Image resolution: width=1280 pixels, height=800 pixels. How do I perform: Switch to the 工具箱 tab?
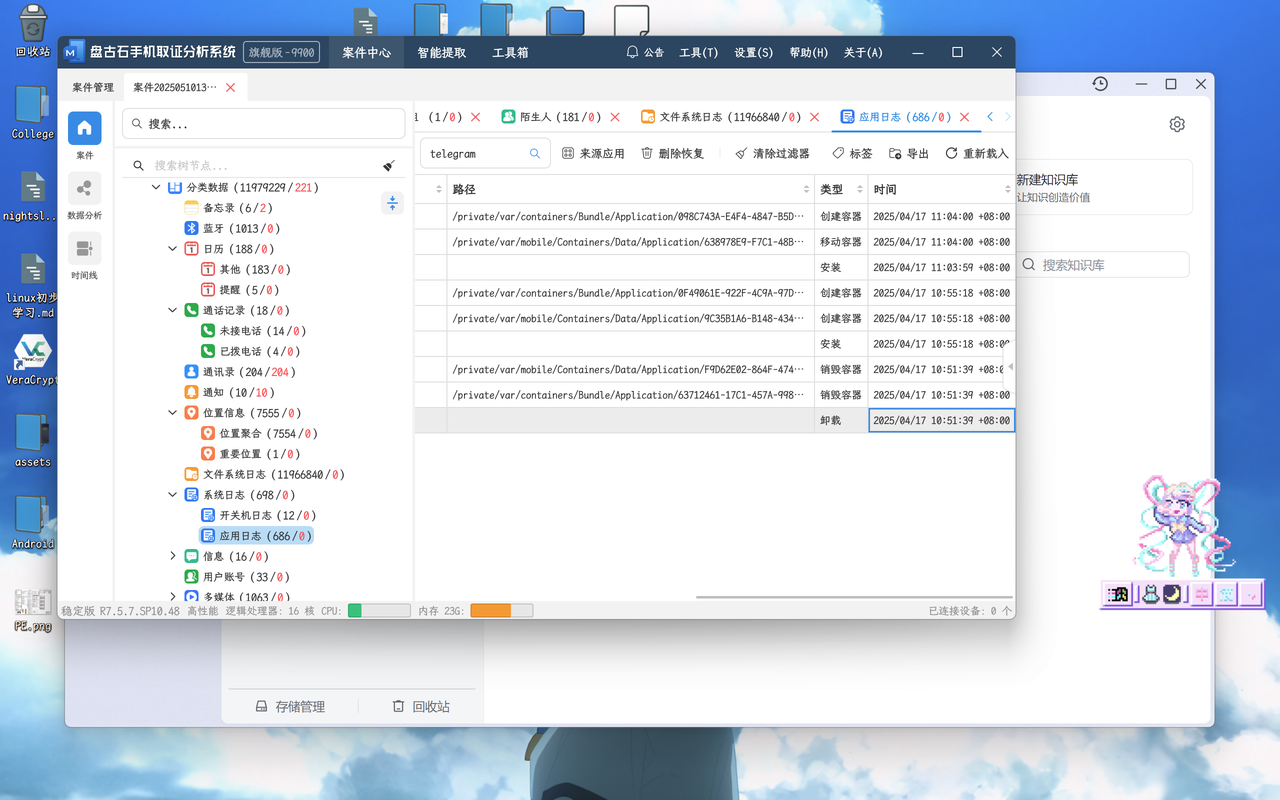coord(510,52)
